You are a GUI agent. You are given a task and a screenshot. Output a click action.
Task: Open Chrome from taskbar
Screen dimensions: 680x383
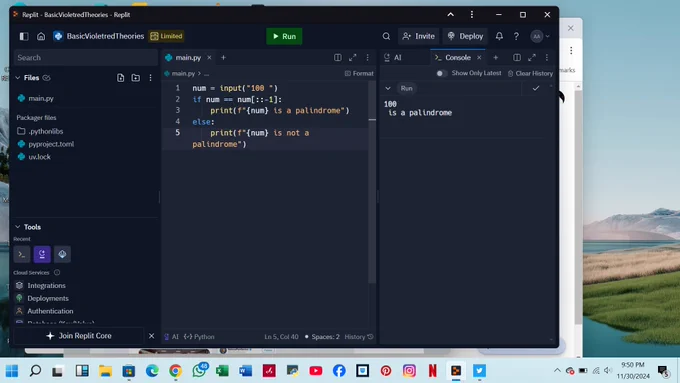click(x=175, y=371)
